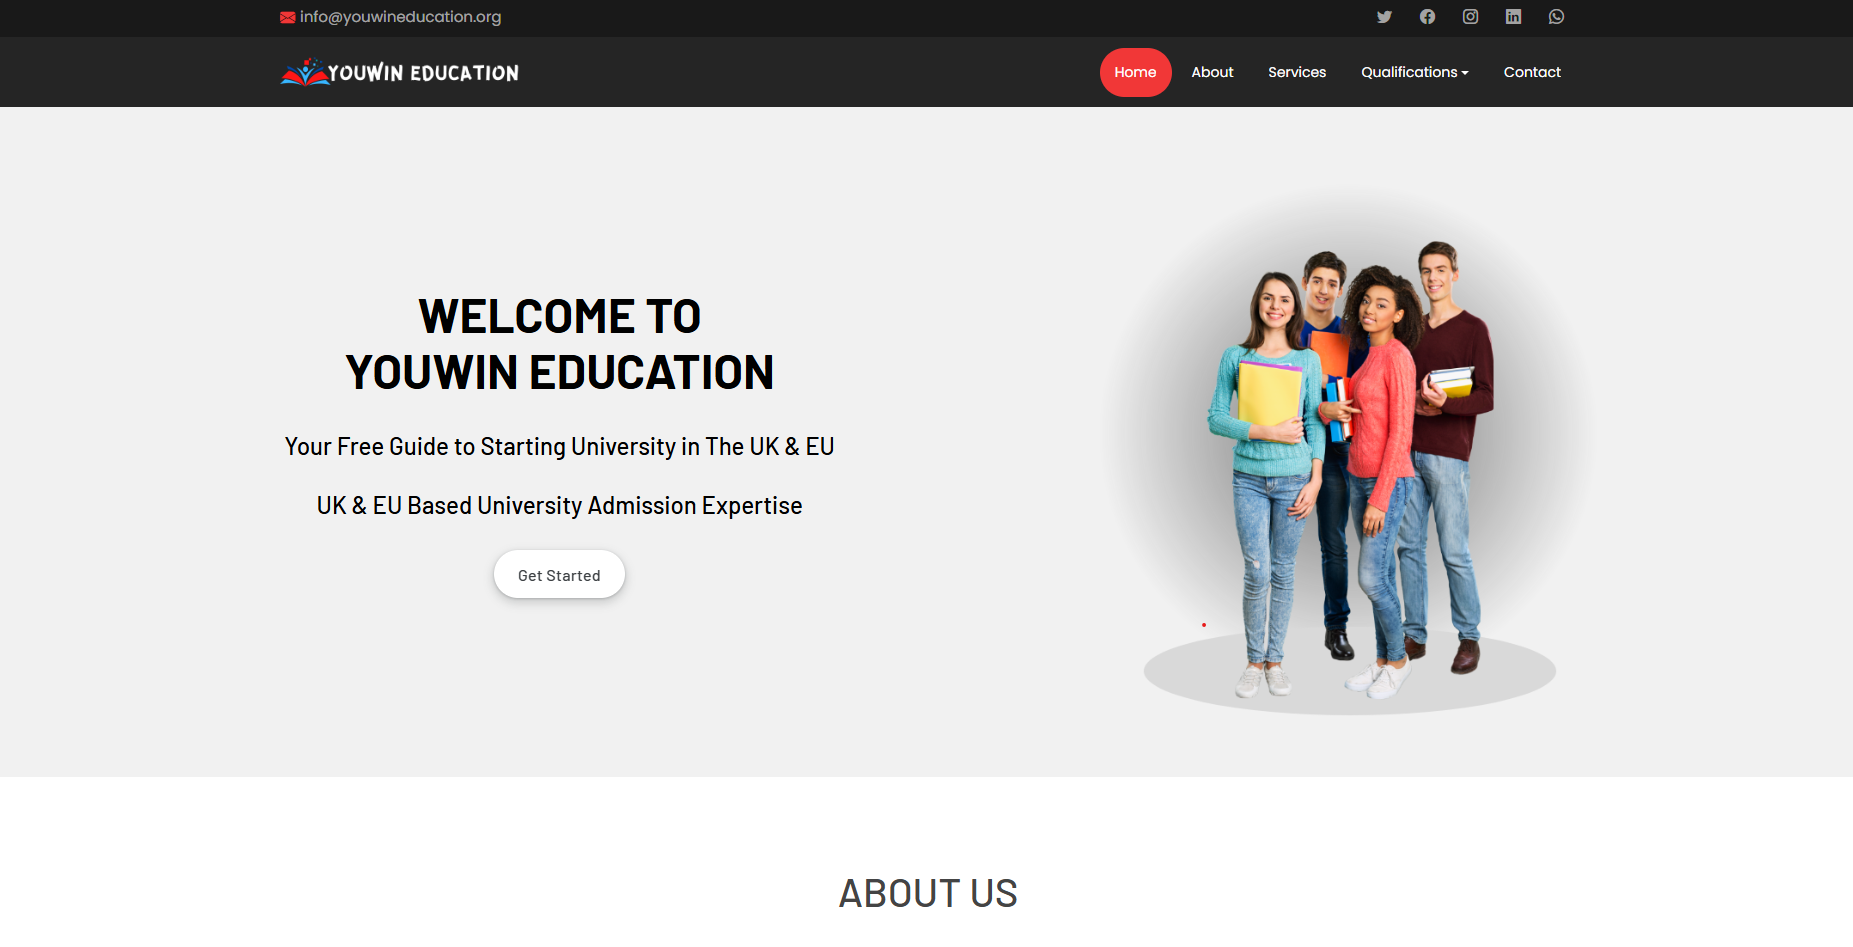The image size is (1853, 947).
Task: Open the Twitter social icon
Action: point(1384,17)
